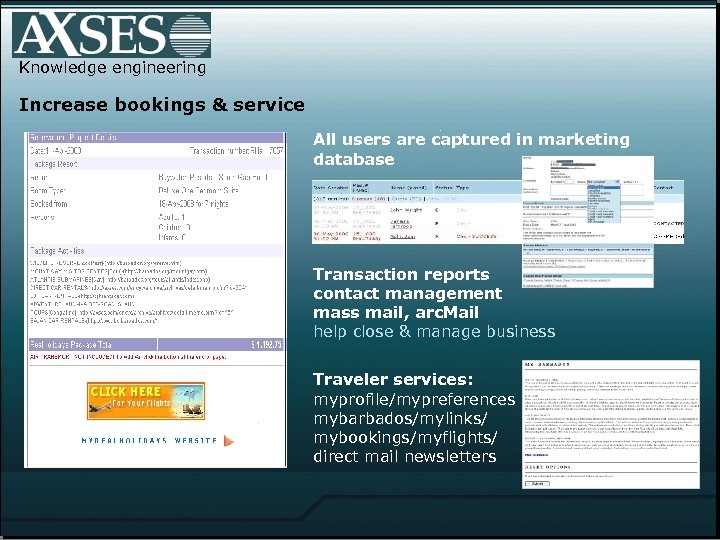
Task: Click the Package Activities section header
Action: point(156,251)
